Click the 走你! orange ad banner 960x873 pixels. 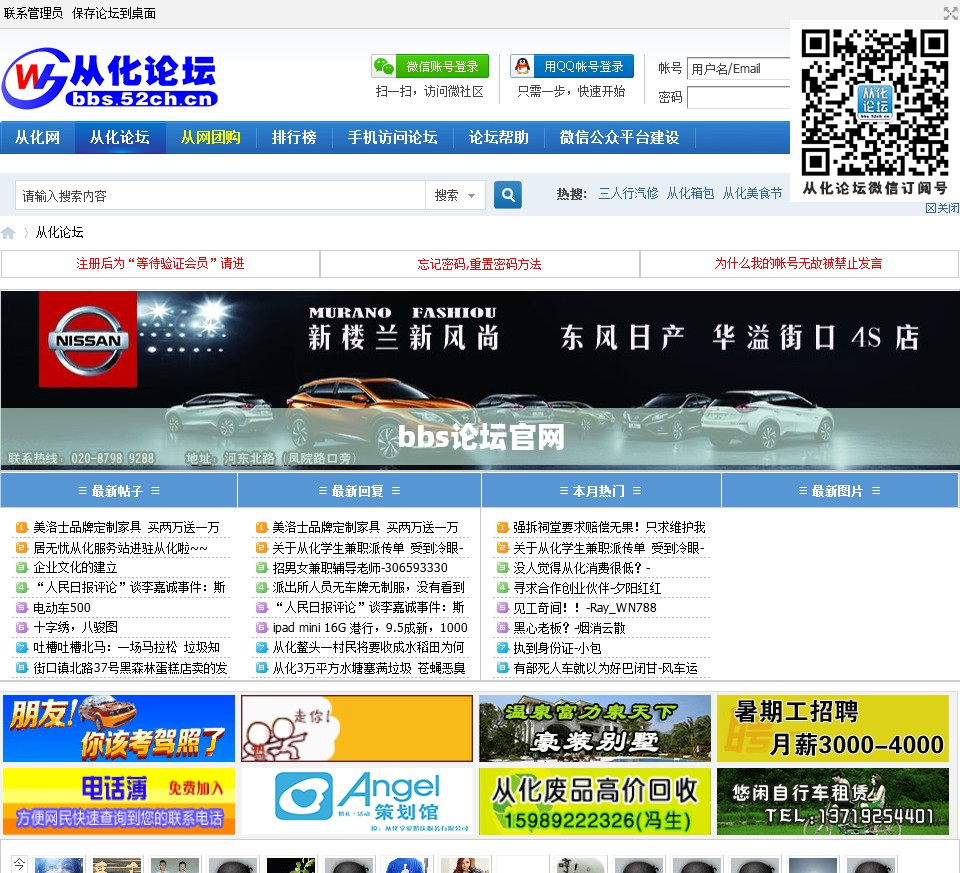357,728
